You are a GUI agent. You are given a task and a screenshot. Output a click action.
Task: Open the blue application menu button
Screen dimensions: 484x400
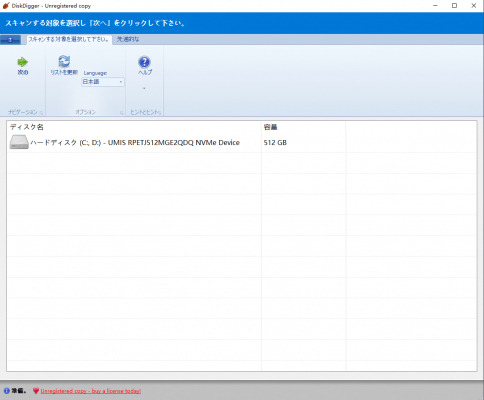click(x=10, y=40)
